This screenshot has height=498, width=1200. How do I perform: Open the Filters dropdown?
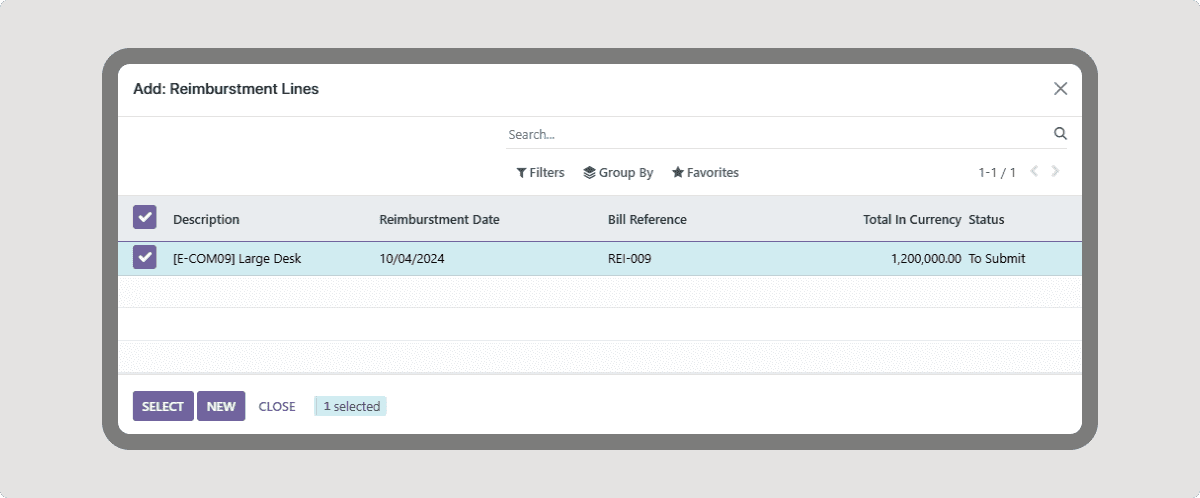click(540, 173)
